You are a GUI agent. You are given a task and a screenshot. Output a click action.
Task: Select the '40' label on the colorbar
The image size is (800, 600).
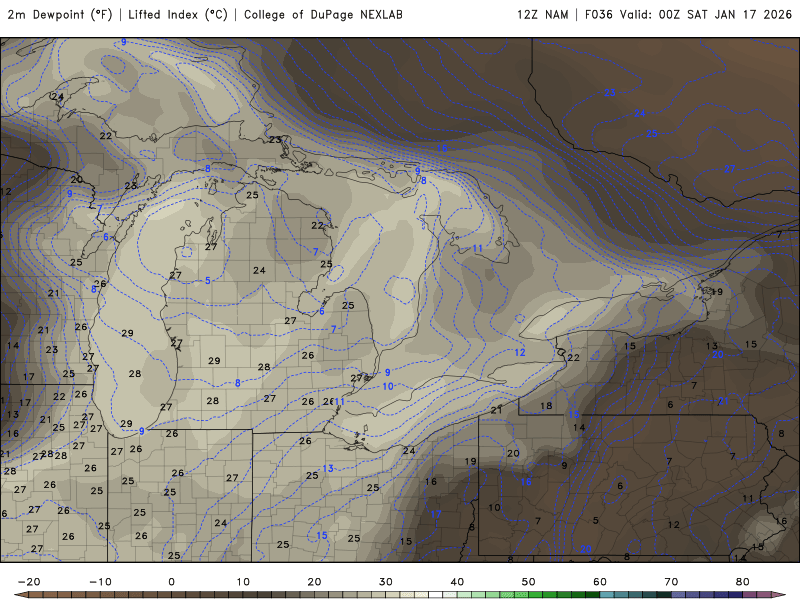click(x=457, y=582)
